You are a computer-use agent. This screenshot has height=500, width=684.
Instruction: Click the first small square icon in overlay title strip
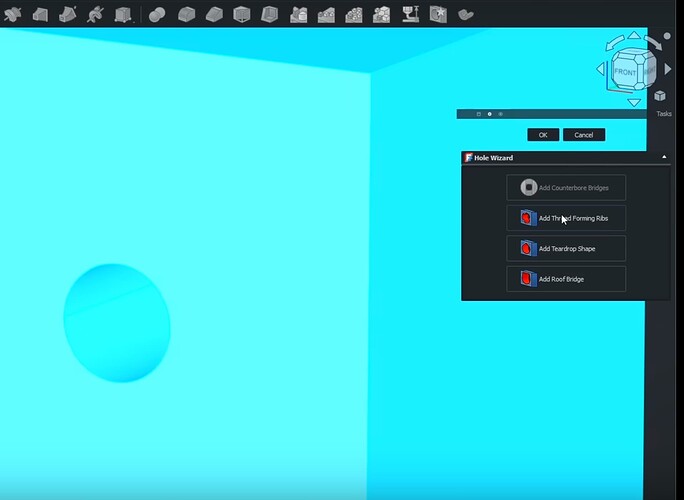[x=479, y=114]
